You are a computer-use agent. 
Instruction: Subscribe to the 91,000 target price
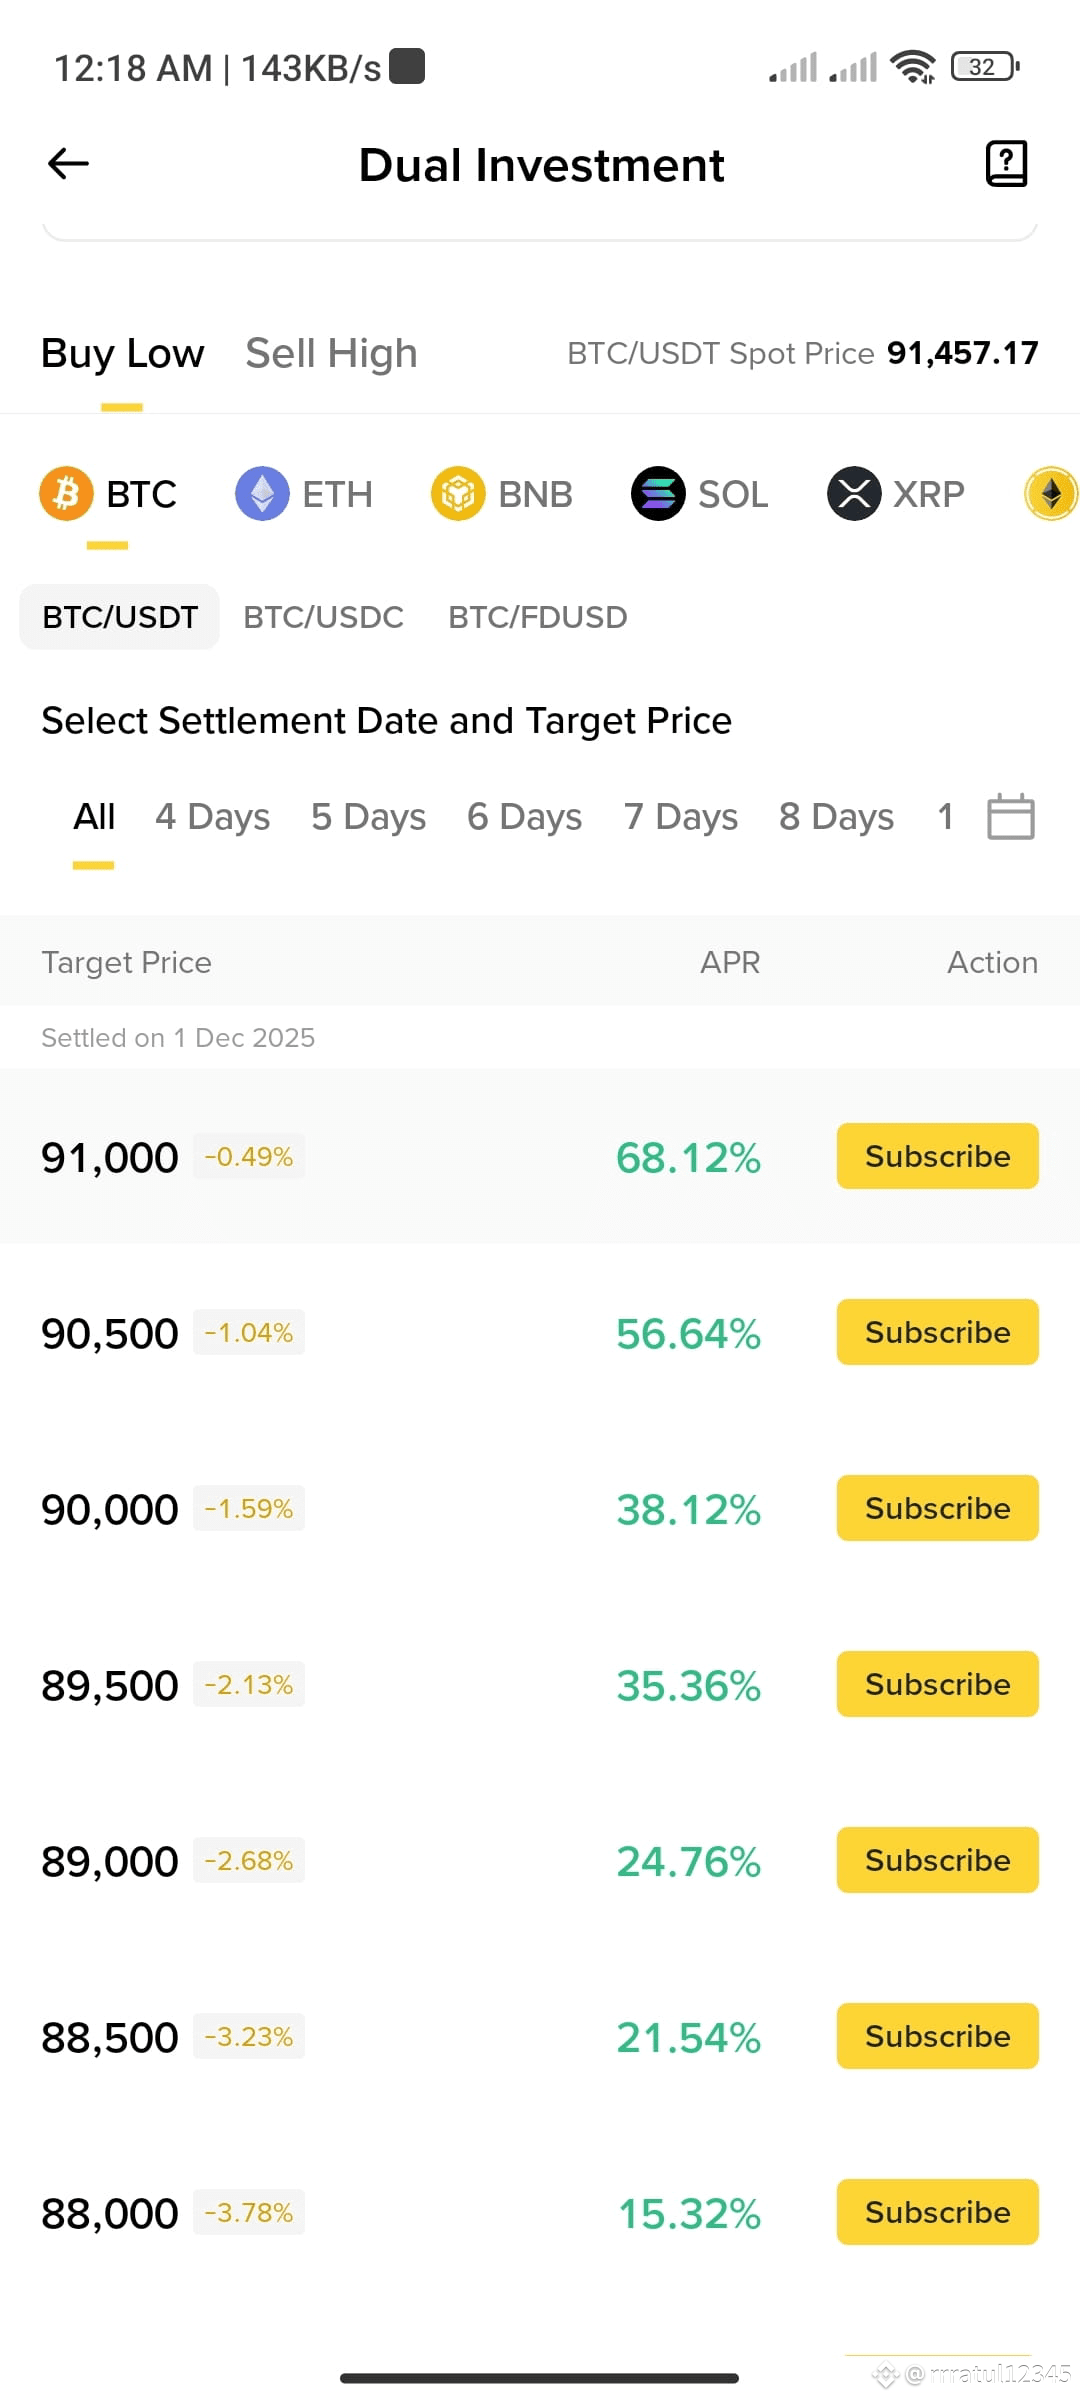(x=937, y=1156)
